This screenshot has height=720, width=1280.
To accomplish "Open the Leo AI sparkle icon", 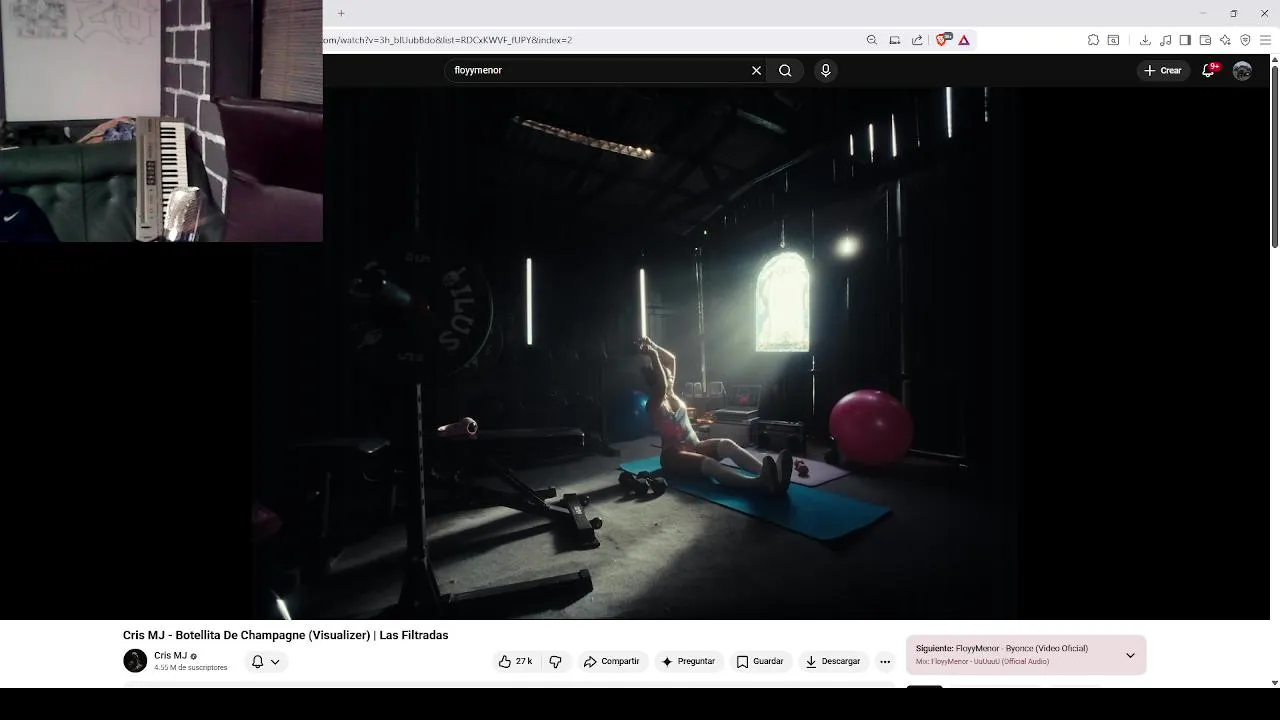I will (x=1225, y=40).
